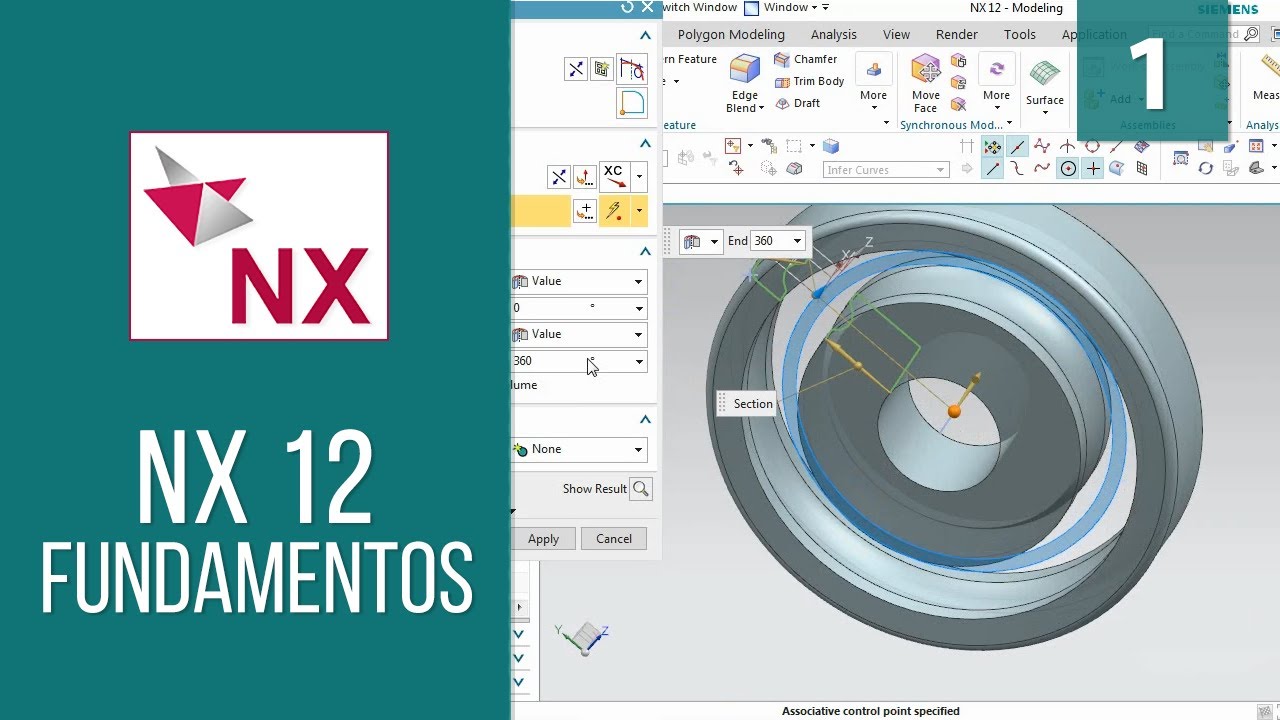Collapse the top section group chevron
Viewport: 1280px width, 720px height.
click(646, 35)
